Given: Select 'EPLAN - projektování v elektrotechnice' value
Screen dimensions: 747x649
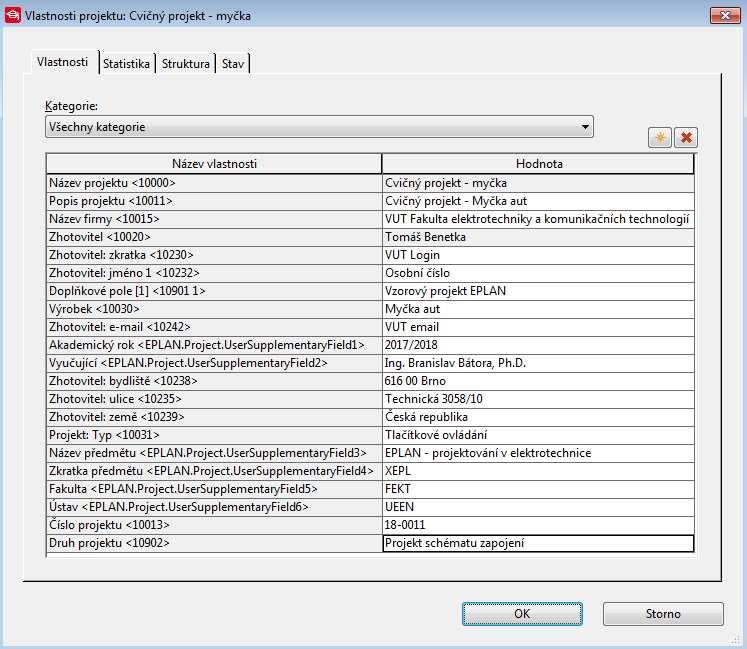Looking at the screenshot, I should coord(538,453).
